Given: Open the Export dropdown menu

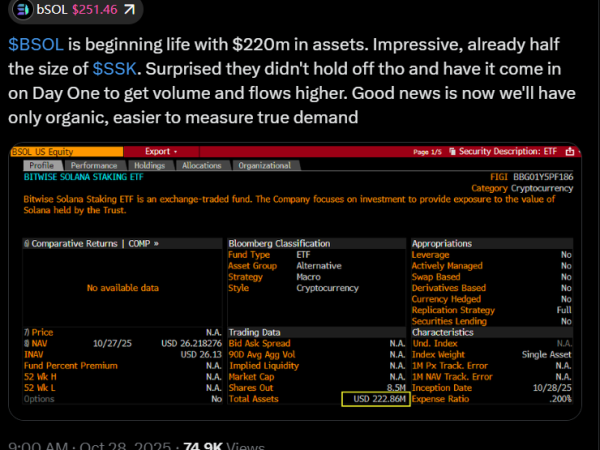Looking at the screenshot, I should click(161, 152).
